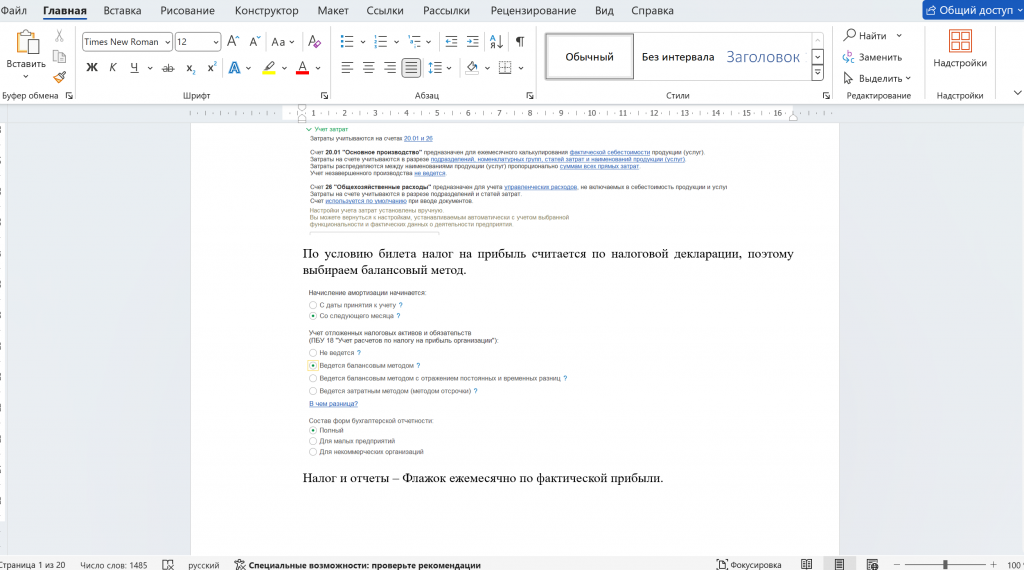1024x570 pixels.
Task: Show paragraph marks and hidden symbols
Action: [520, 41]
